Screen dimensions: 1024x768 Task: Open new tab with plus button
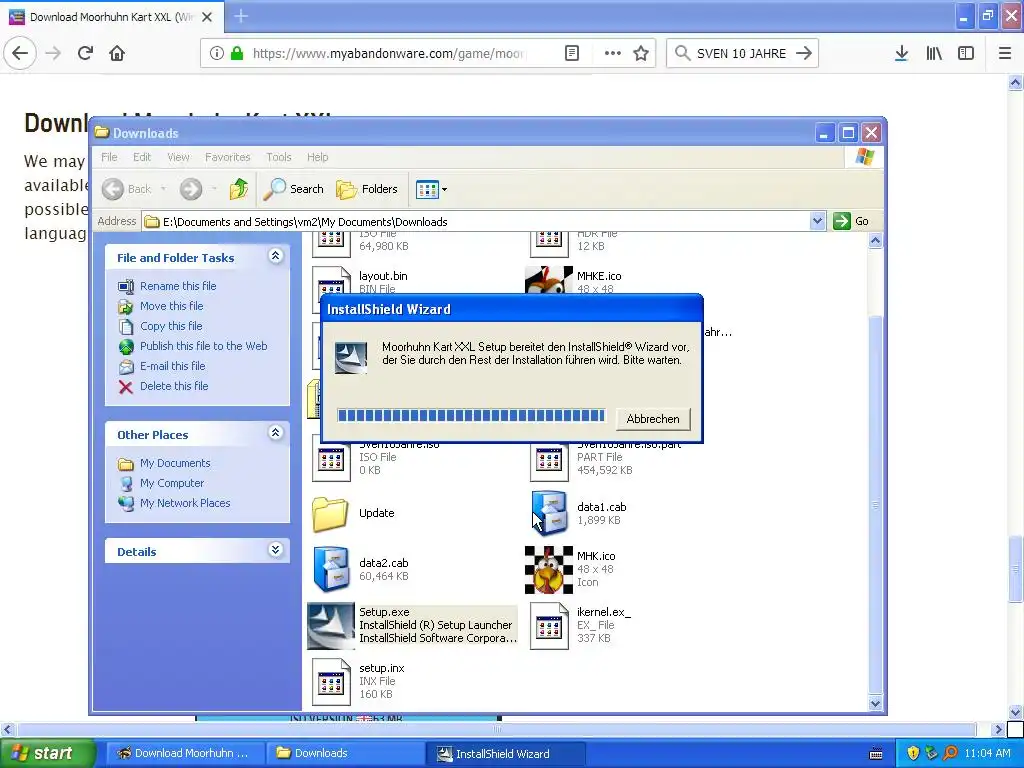point(240,16)
